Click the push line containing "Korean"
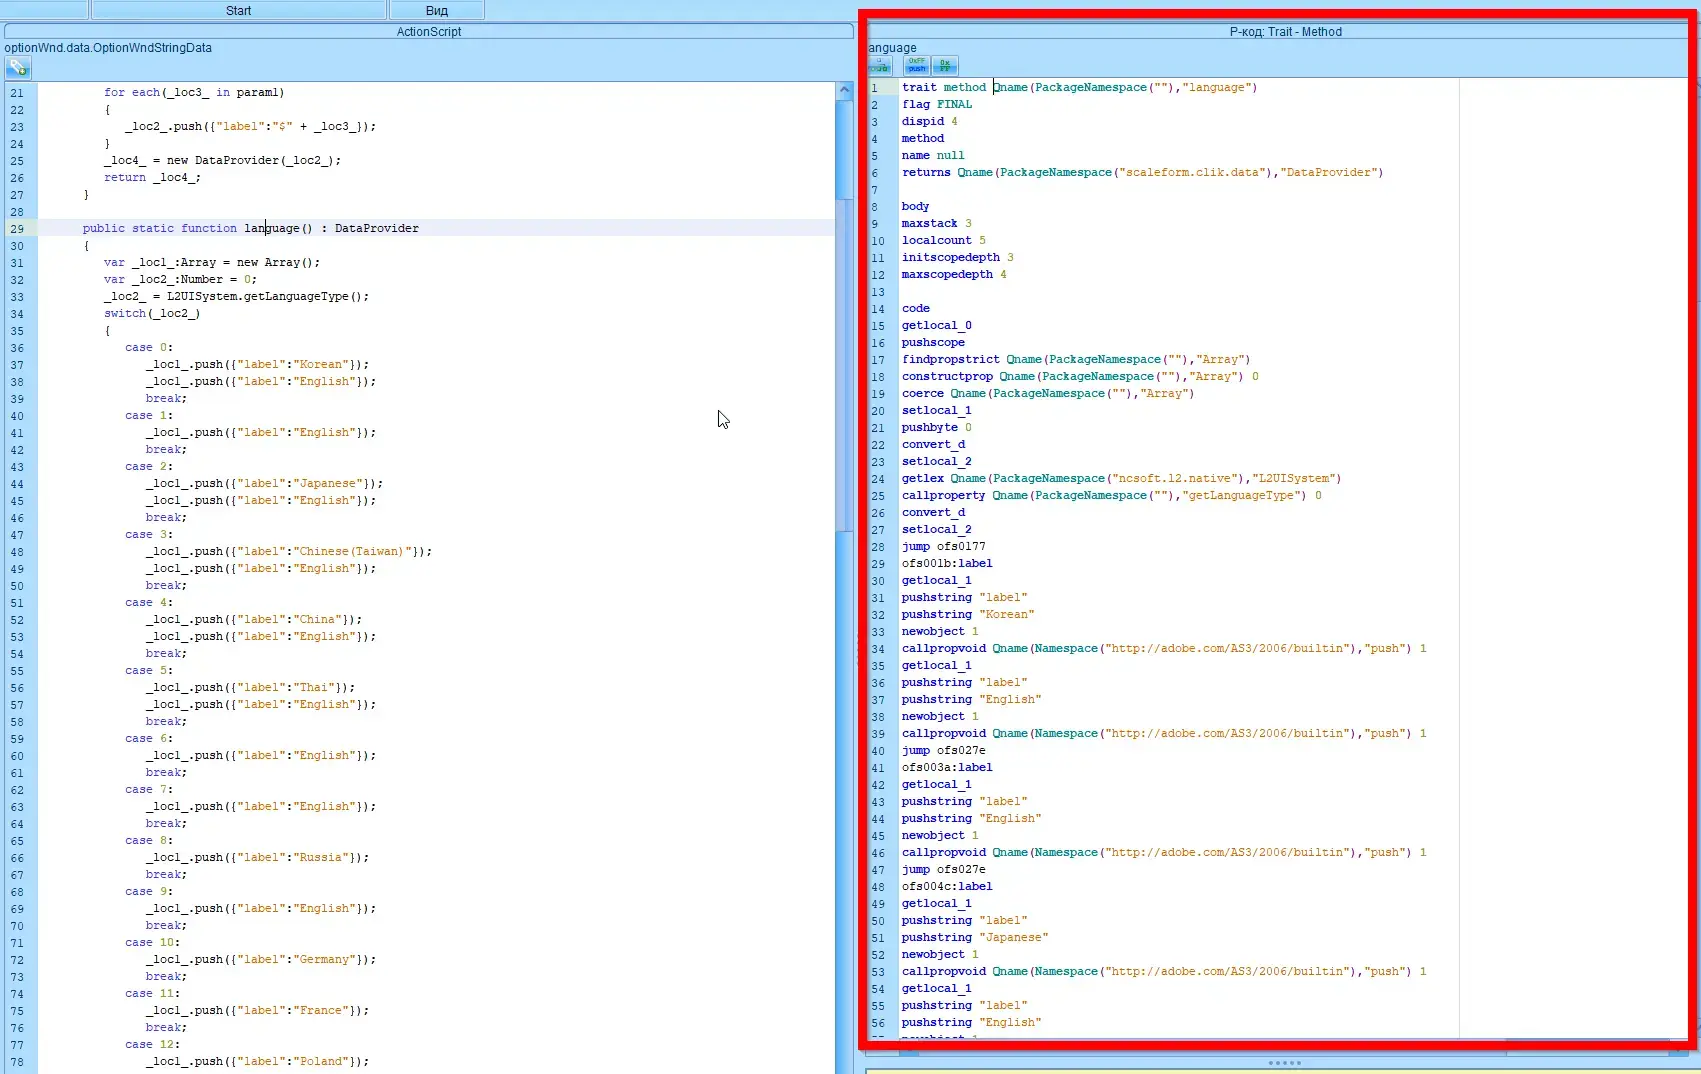The height and width of the screenshot is (1074, 1701). point(258,364)
